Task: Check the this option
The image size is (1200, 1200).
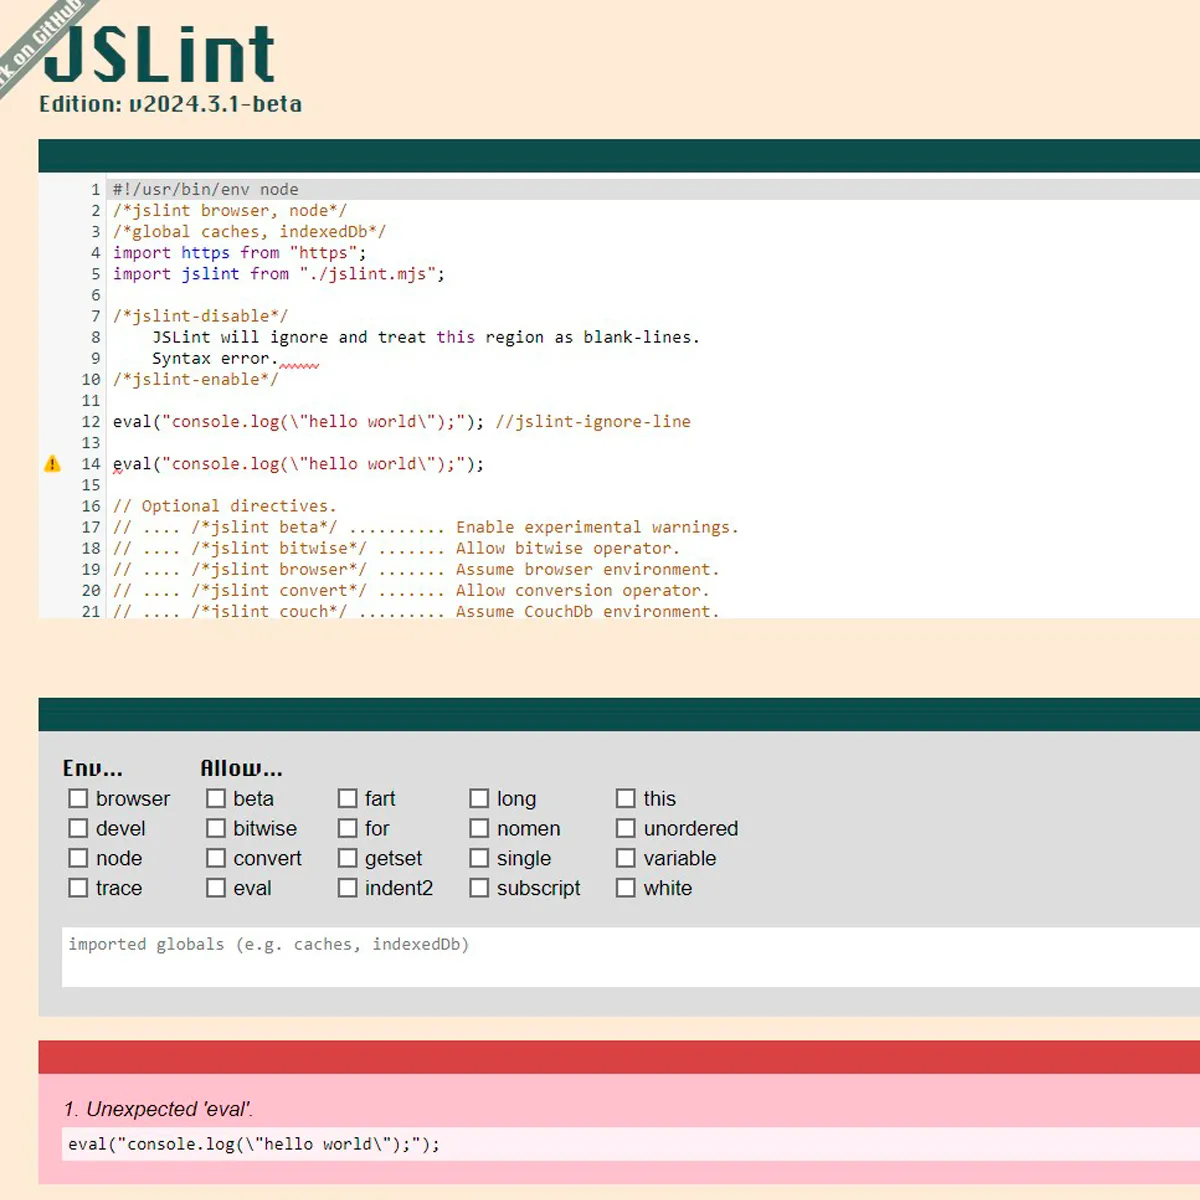Action: (x=626, y=798)
